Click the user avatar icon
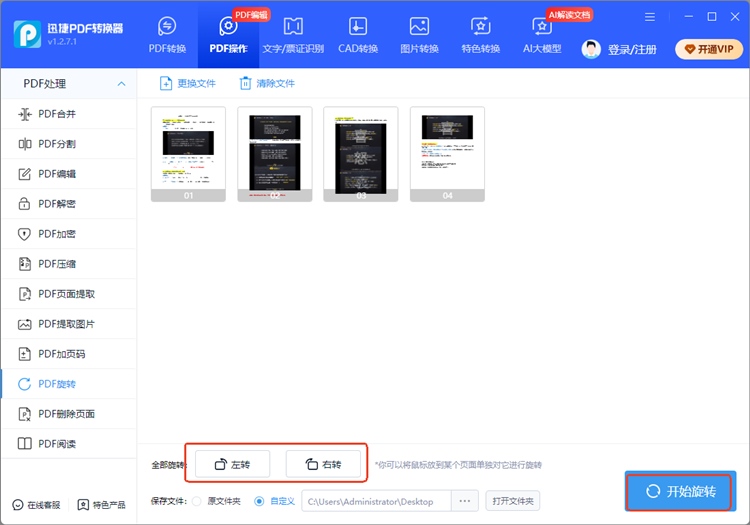 point(591,49)
